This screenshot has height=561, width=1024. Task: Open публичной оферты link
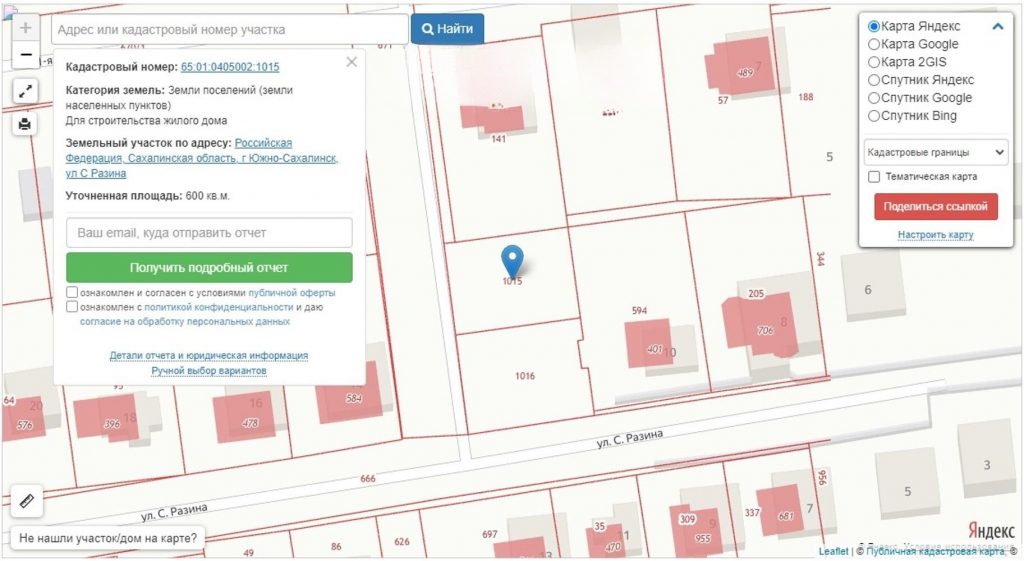(291, 293)
